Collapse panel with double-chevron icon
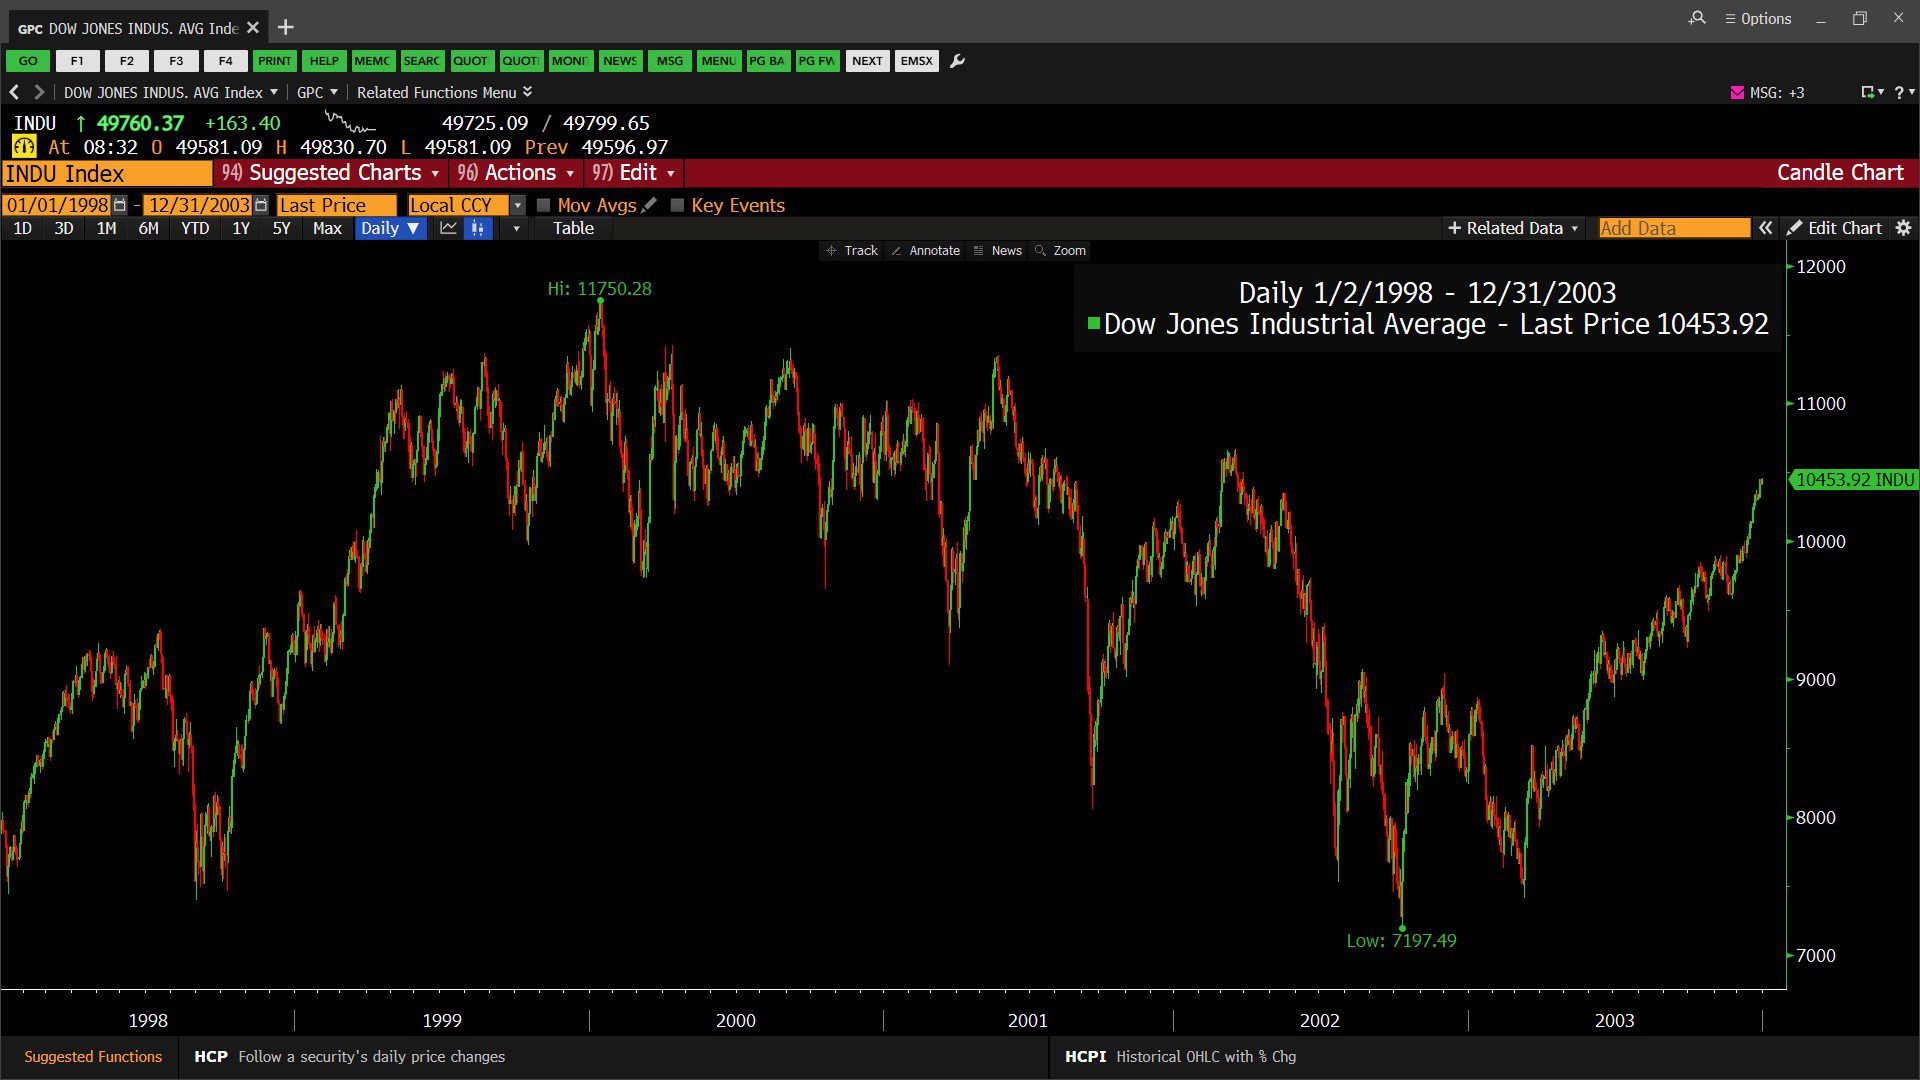 [1766, 228]
